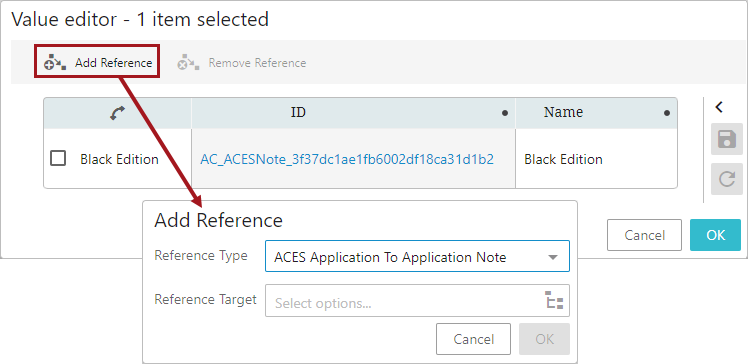748x364 pixels.
Task: Click Cancel in the Value editor
Action: [x=644, y=235]
